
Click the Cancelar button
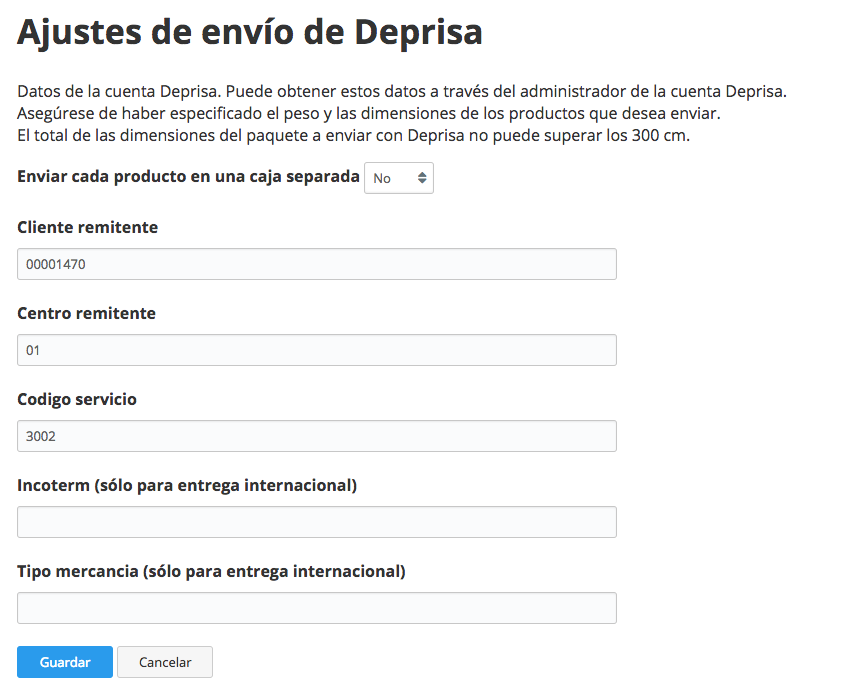165,662
